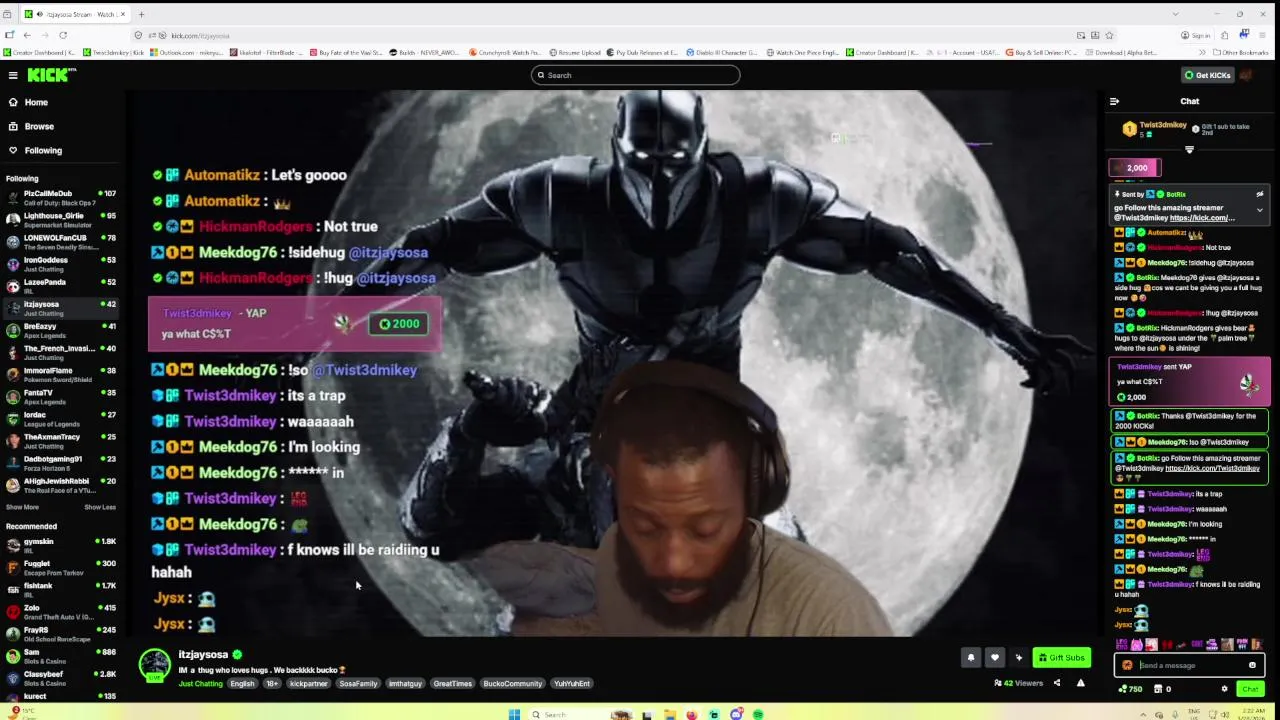Click the Just Chatting category link
Viewport: 1280px width, 720px height.
click(x=200, y=684)
